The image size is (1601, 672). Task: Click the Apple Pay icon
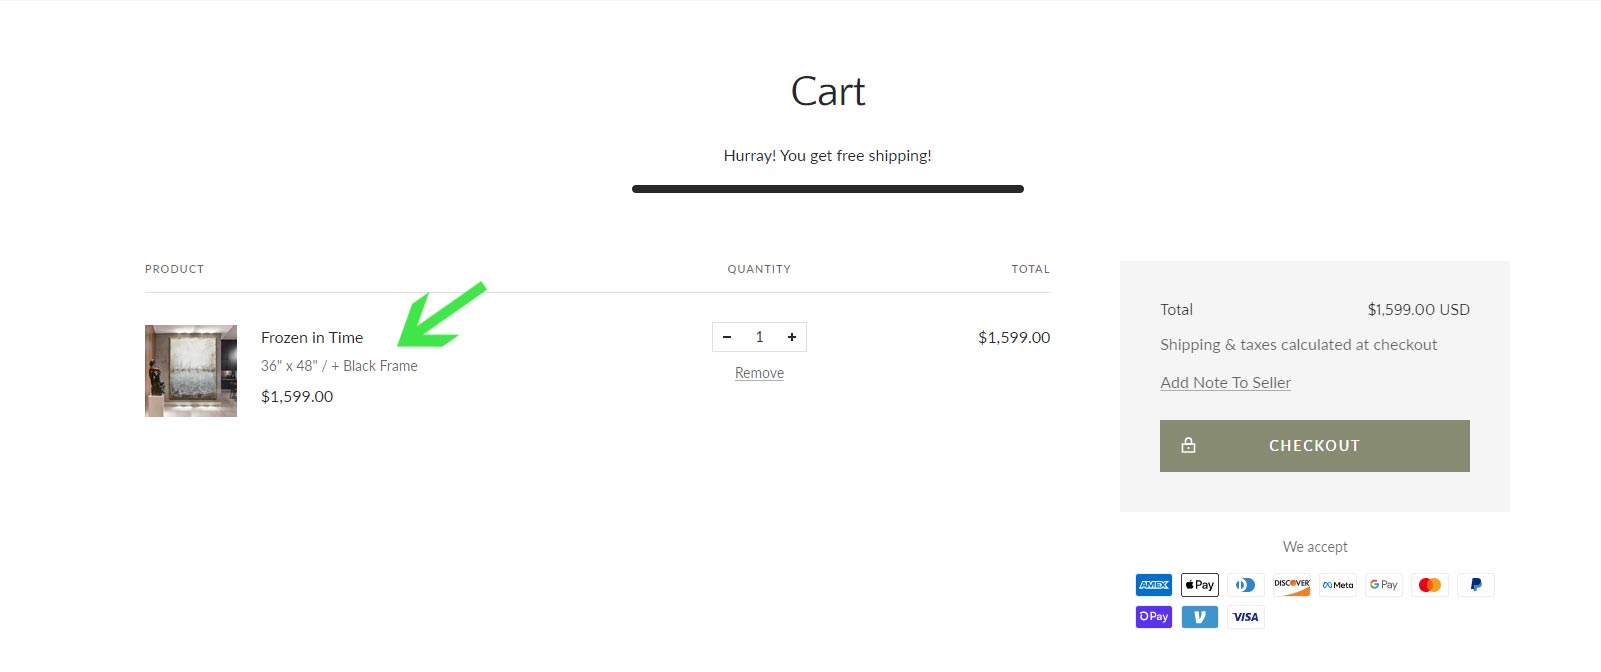tap(1199, 585)
